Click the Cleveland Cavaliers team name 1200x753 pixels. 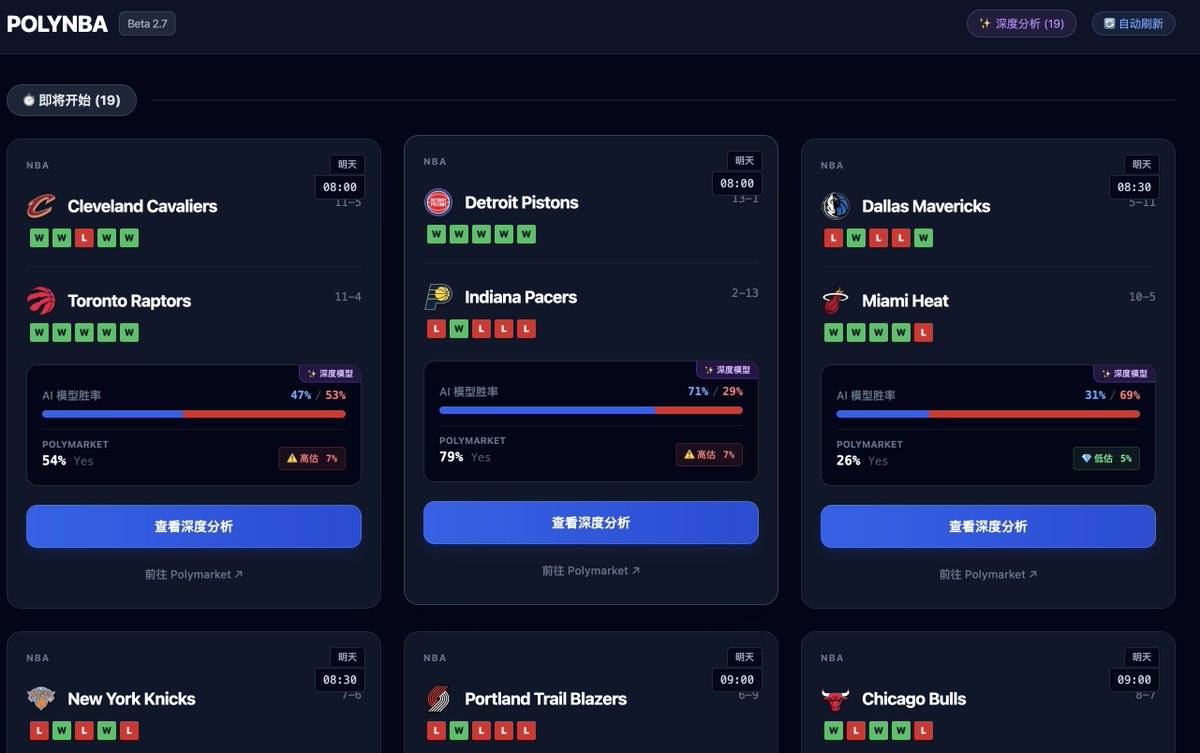click(142, 206)
